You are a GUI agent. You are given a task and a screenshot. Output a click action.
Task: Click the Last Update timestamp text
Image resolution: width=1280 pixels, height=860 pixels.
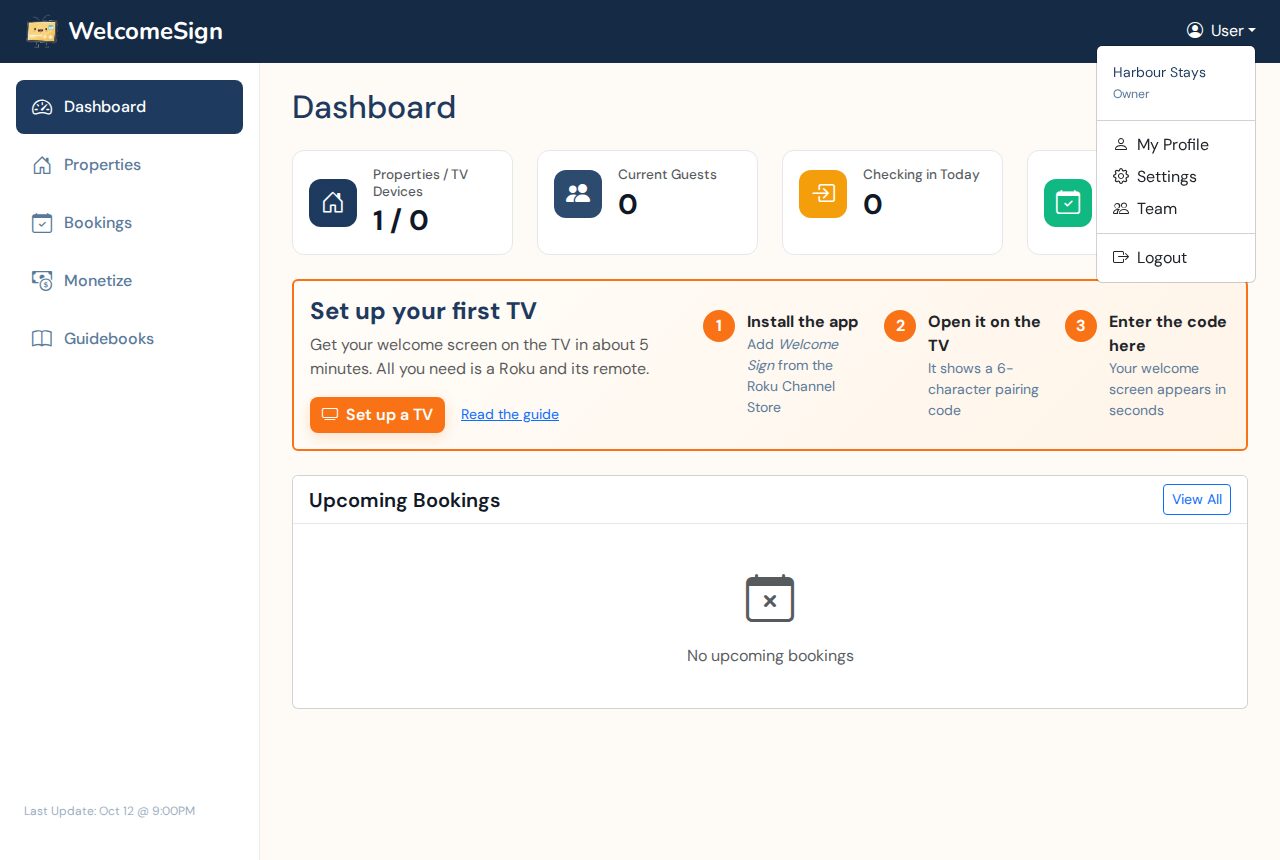[x=110, y=811]
